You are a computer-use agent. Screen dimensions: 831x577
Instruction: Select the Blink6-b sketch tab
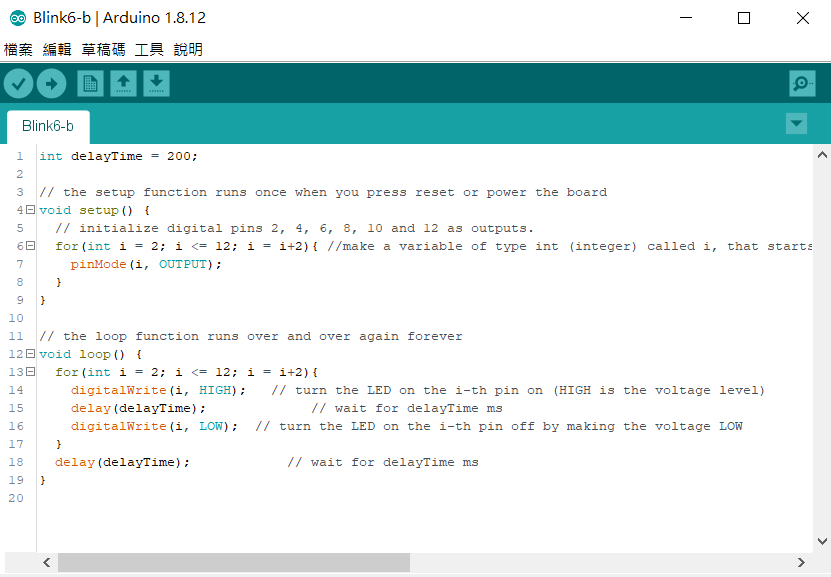click(x=48, y=126)
